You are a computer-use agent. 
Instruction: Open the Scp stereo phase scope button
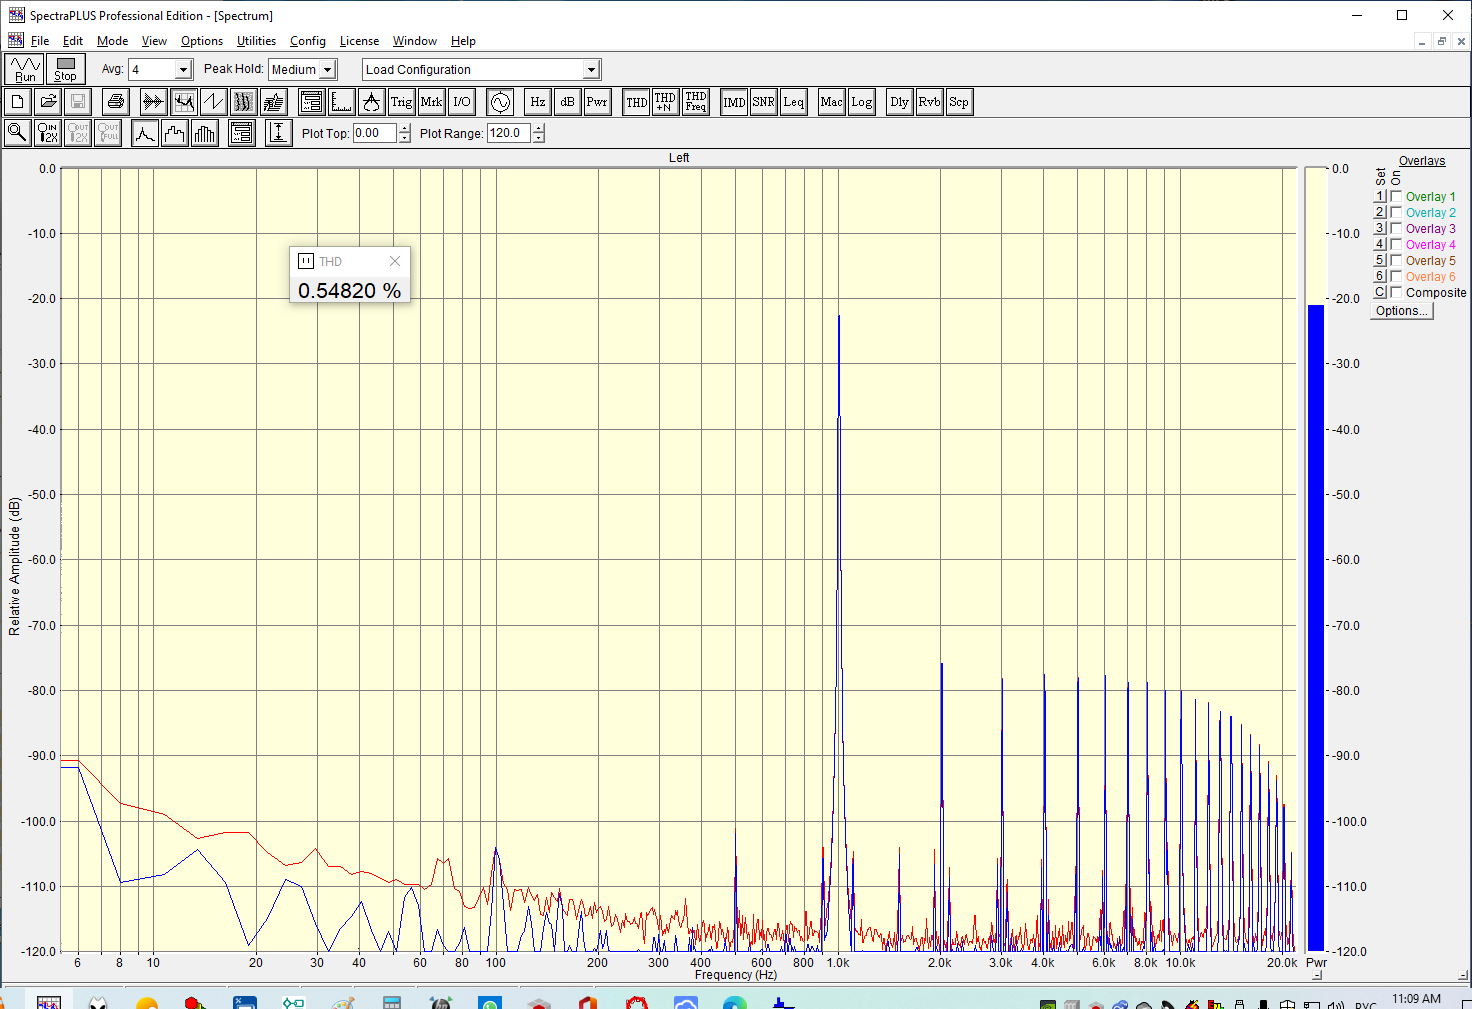tap(959, 102)
